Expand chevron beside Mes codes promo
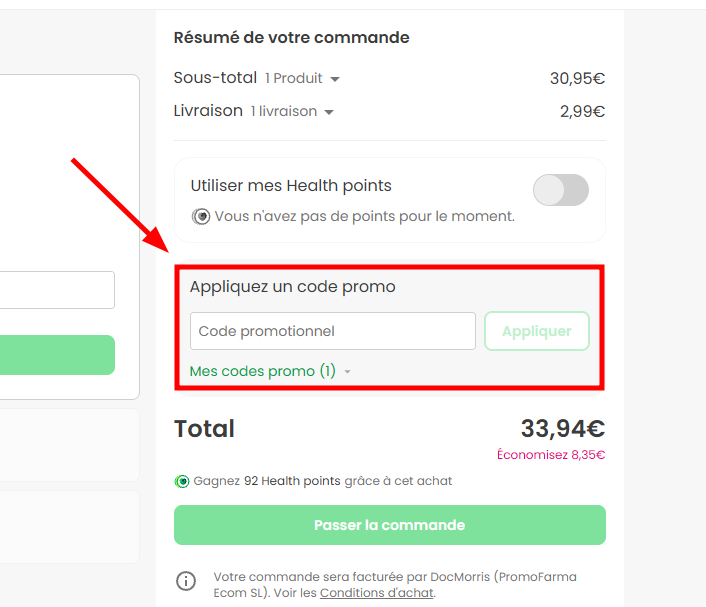The image size is (706, 607). 347,372
